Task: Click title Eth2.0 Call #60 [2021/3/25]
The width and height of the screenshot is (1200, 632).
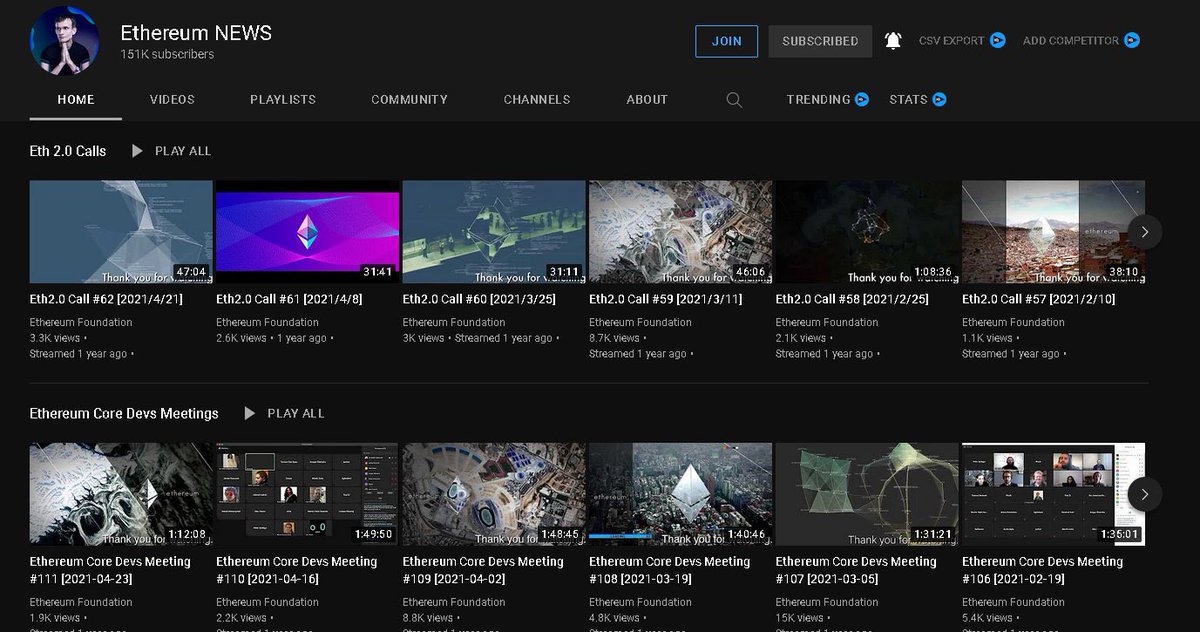Action: click(479, 299)
